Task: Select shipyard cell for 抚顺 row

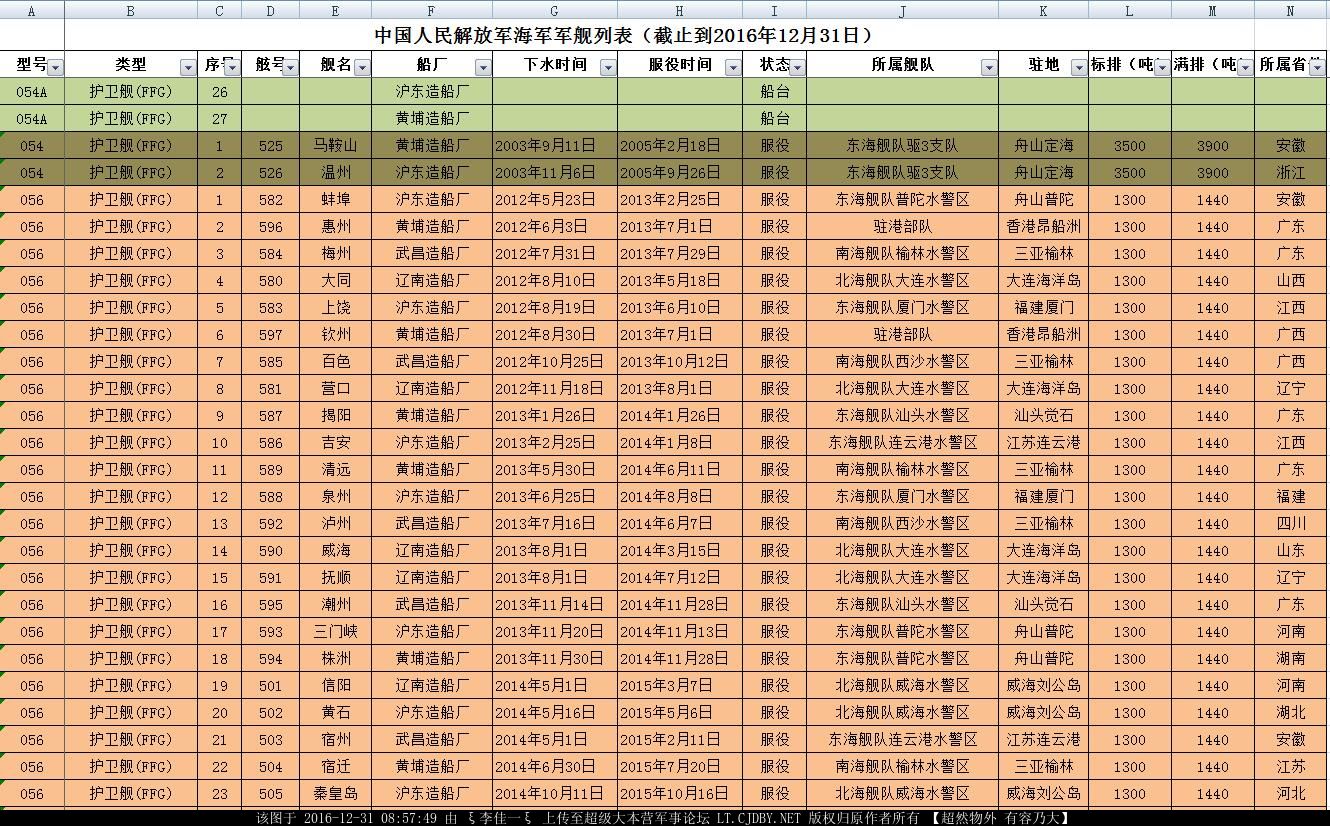Action: coord(432,577)
